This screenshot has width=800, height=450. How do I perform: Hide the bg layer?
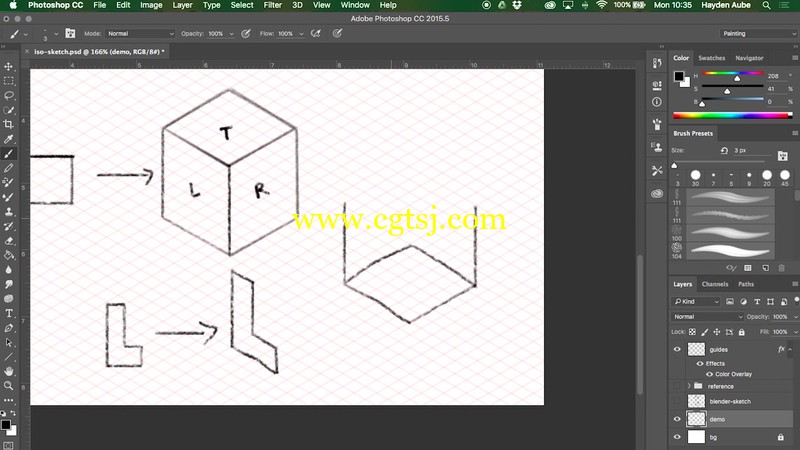677,437
